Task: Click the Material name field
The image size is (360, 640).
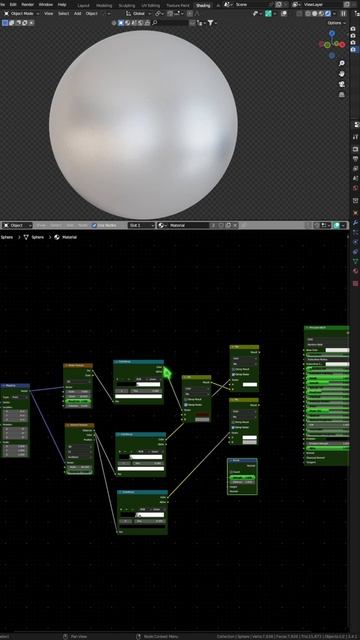Action: [x=189, y=225]
